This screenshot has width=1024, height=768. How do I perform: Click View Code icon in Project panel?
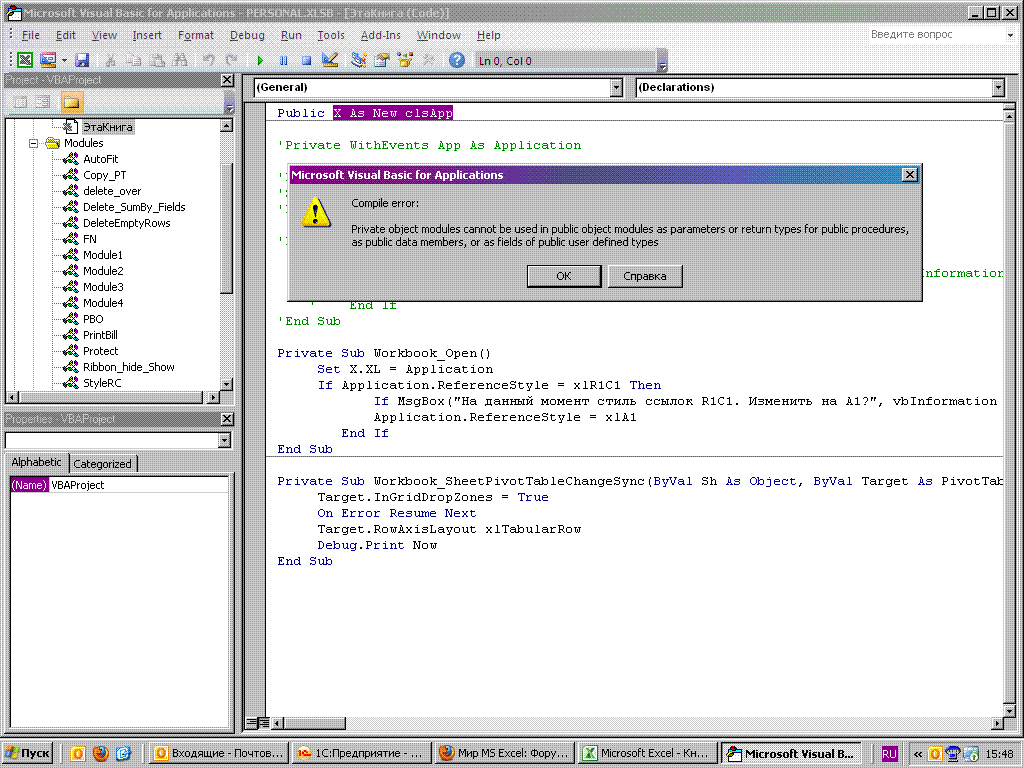(x=21, y=102)
